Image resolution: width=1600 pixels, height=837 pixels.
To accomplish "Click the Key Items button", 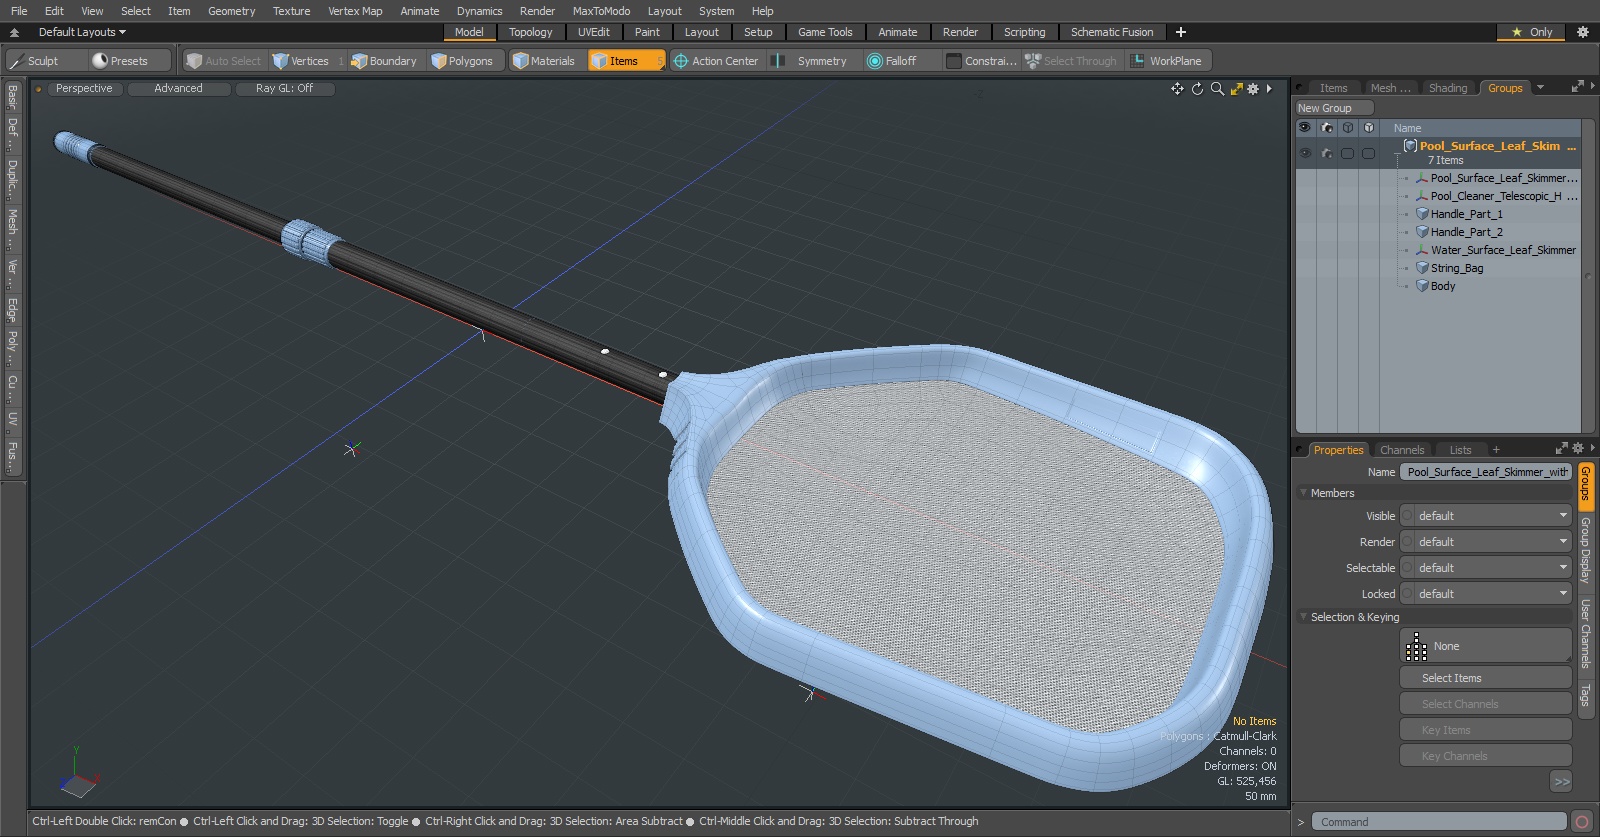I will [1485, 730].
